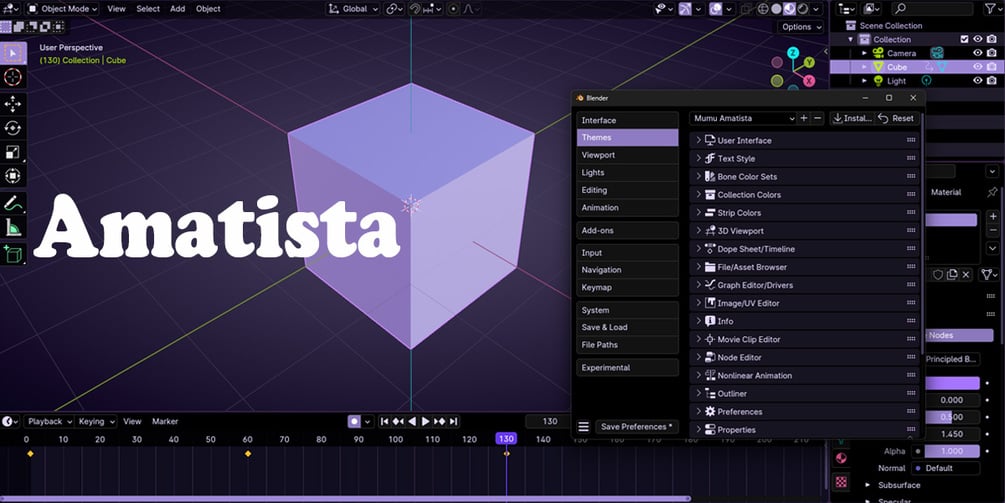This screenshot has width=1005, height=503.
Task: Toggle Cube visibility eye in outliner
Action: pyautogui.click(x=977, y=67)
